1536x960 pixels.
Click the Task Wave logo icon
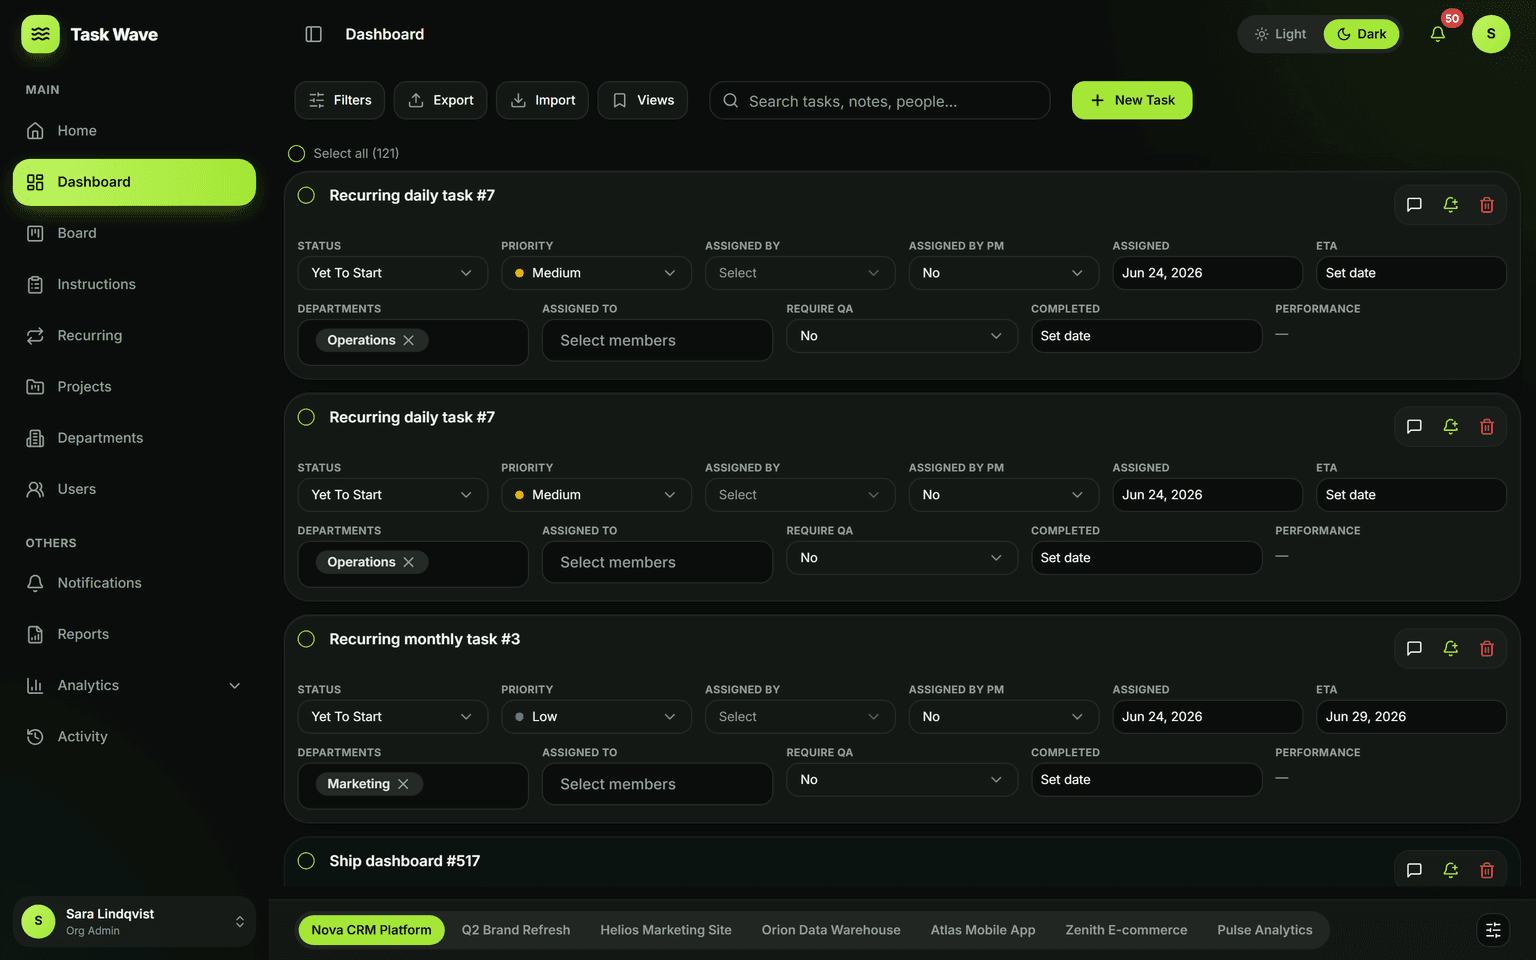click(x=40, y=34)
